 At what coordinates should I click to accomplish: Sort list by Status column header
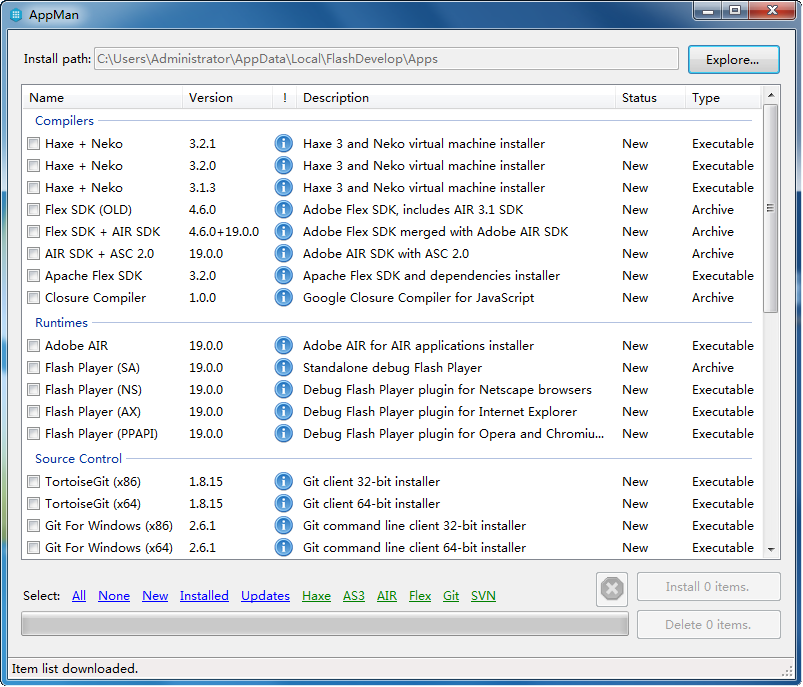pos(639,98)
